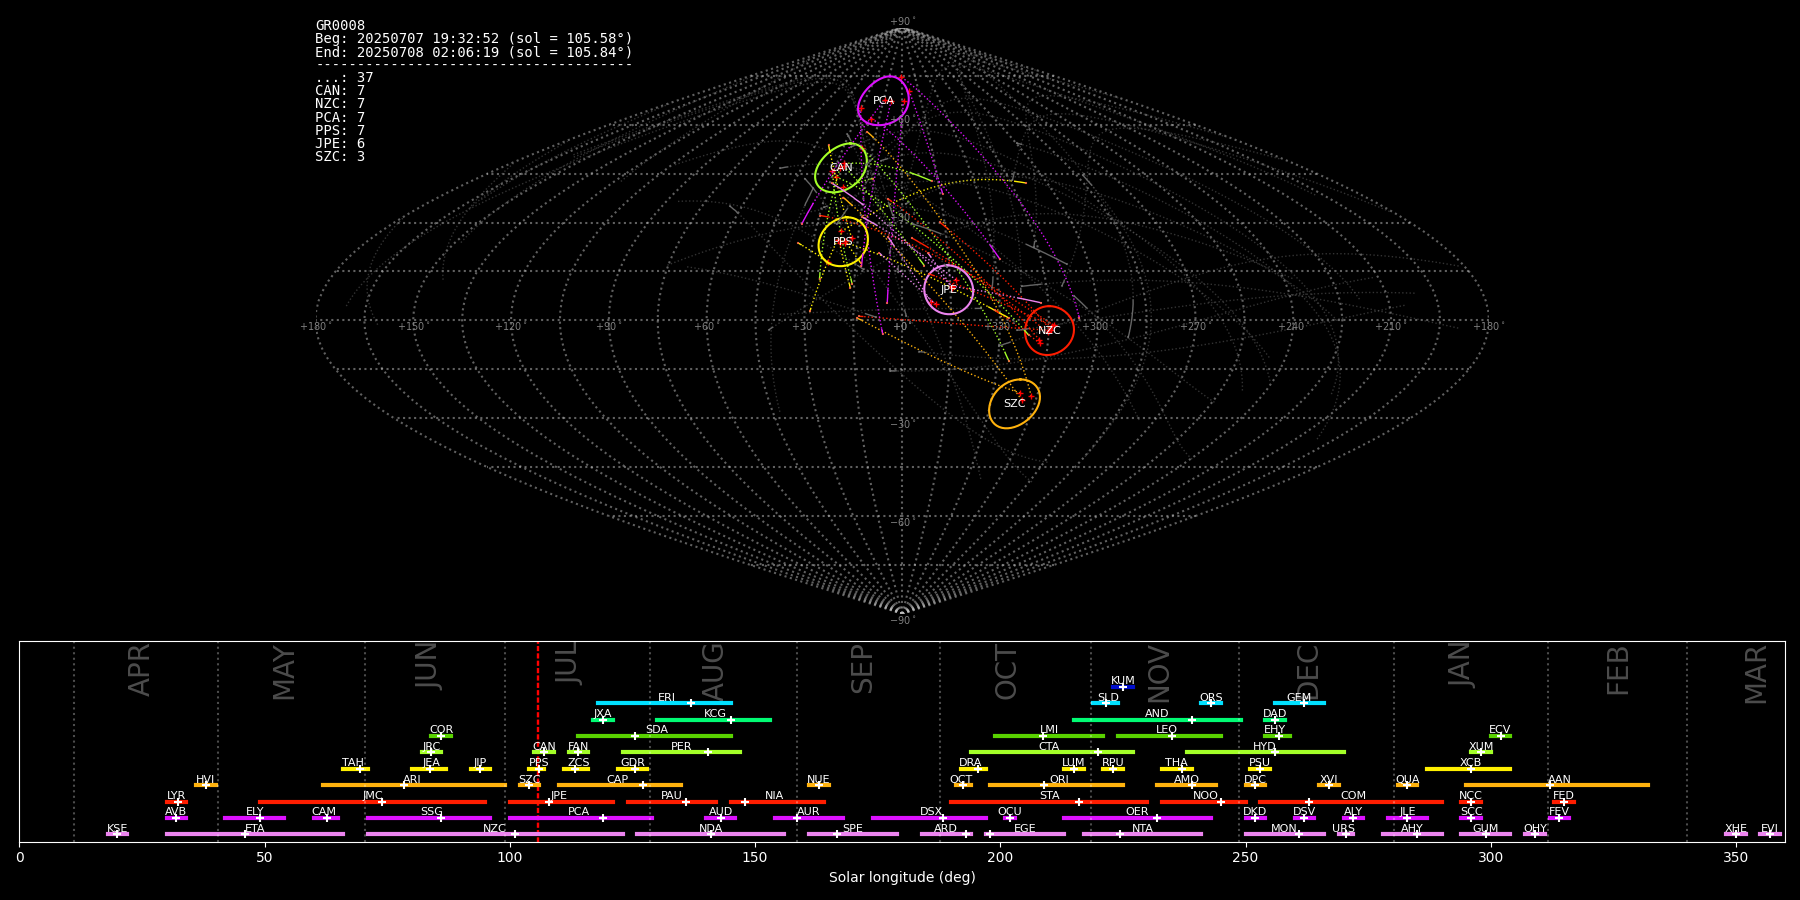
Task: Click the ECV label in the timeline
Action: click(x=1499, y=729)
